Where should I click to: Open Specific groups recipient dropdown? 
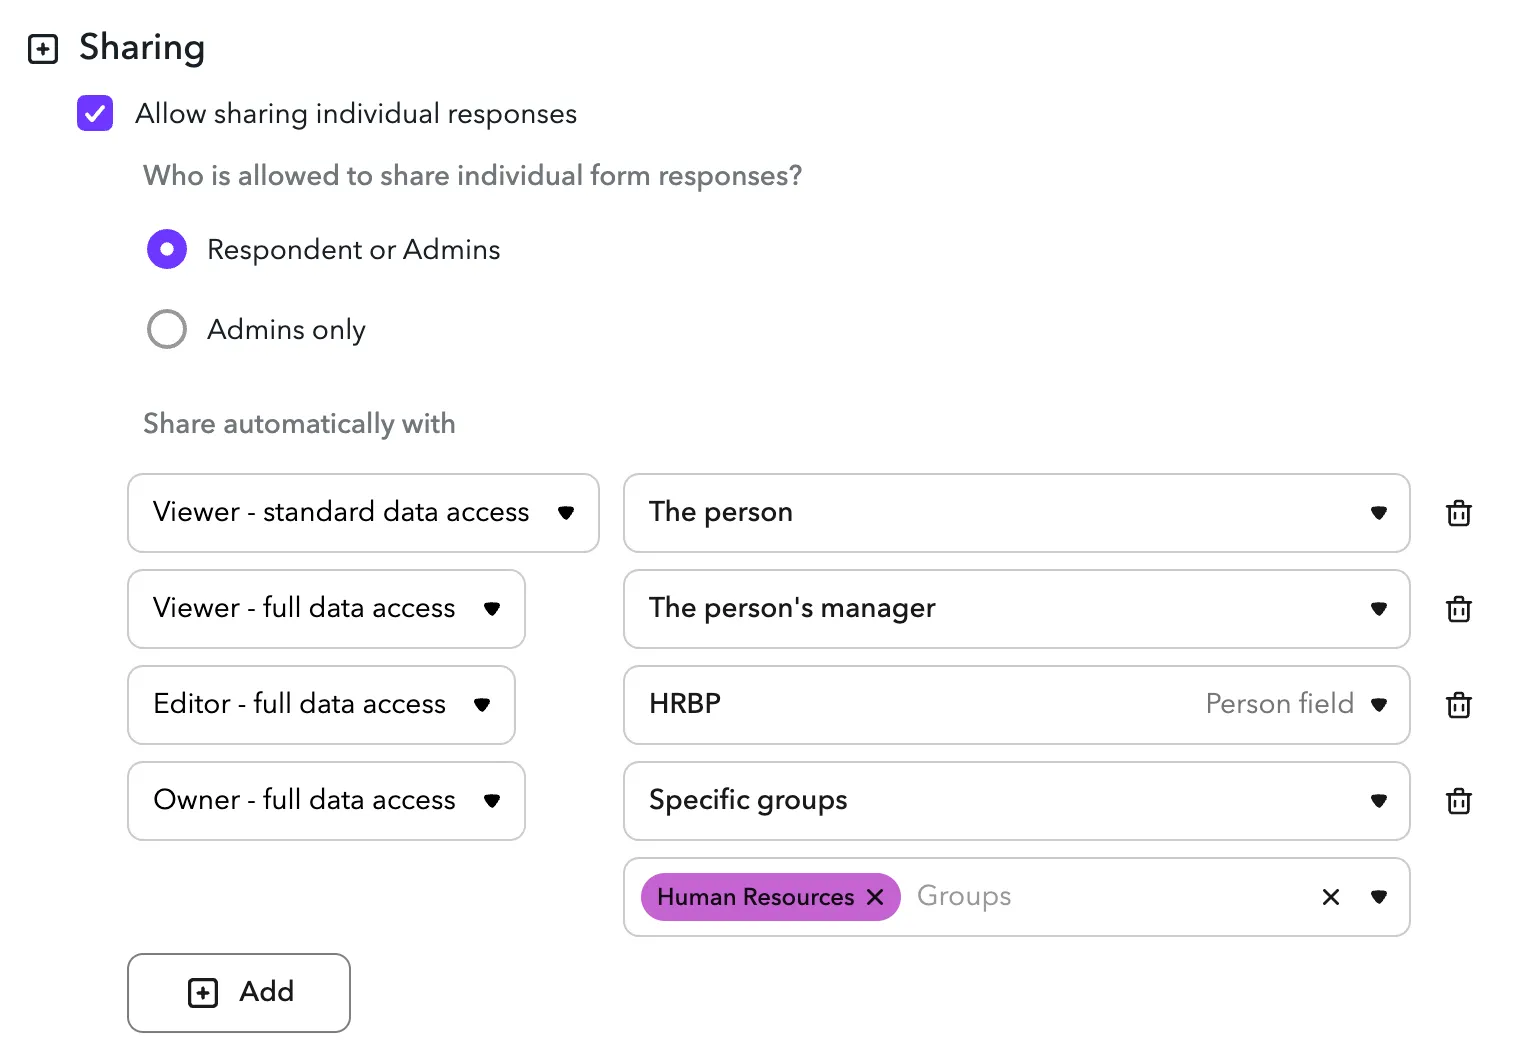[1017, 801]
